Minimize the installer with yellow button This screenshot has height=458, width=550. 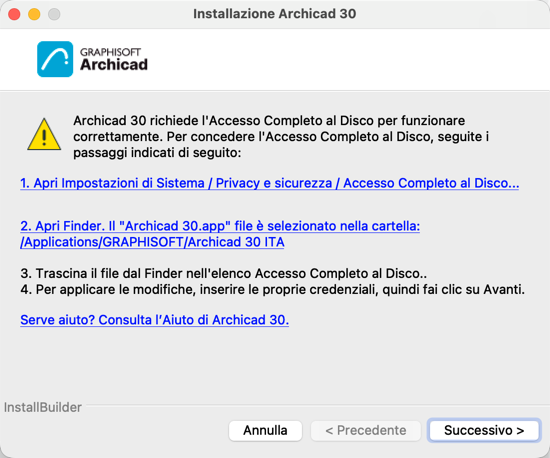(x=34, y=14)
